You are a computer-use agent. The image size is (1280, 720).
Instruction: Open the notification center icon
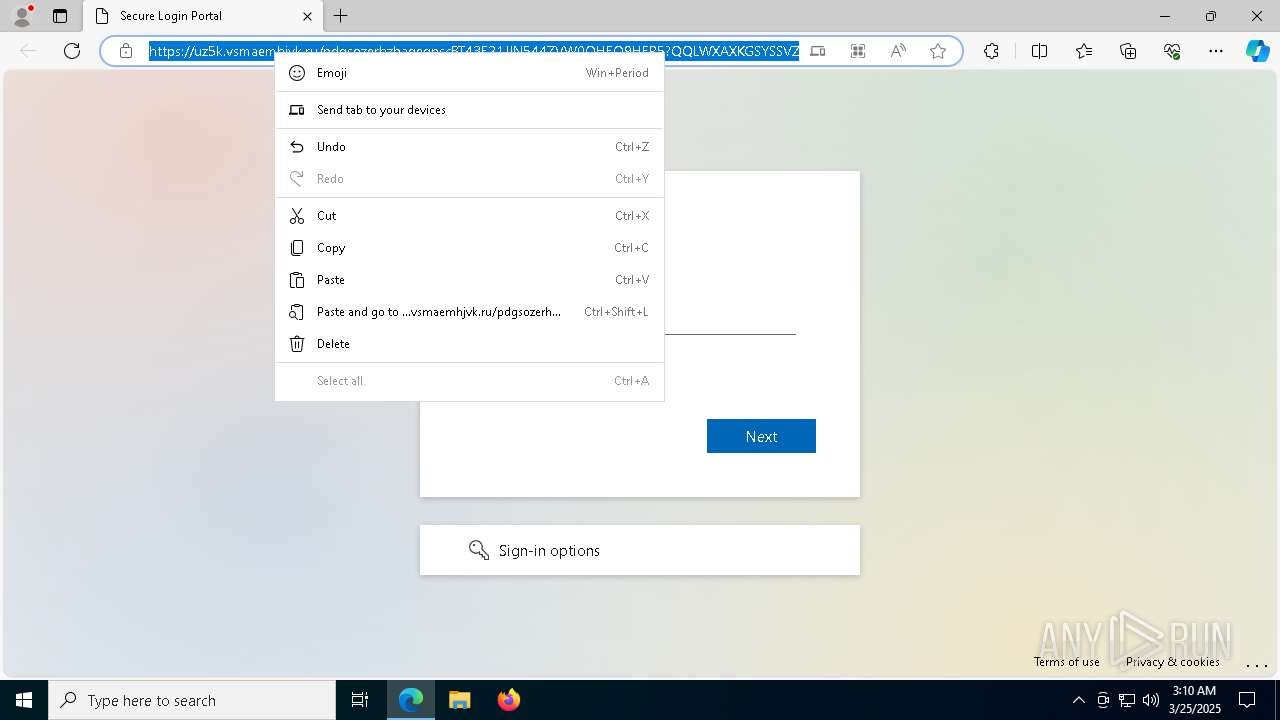pos(1247,700)
